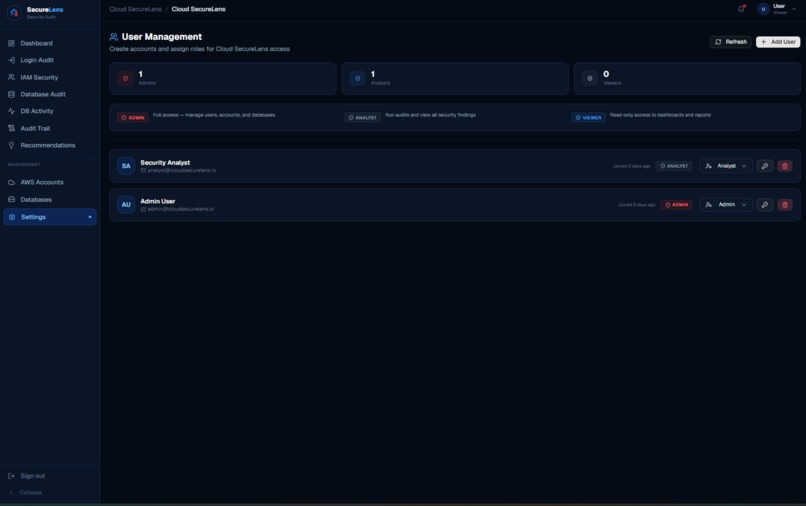
Task: Refresh the user list
Action: coord(730,42)
